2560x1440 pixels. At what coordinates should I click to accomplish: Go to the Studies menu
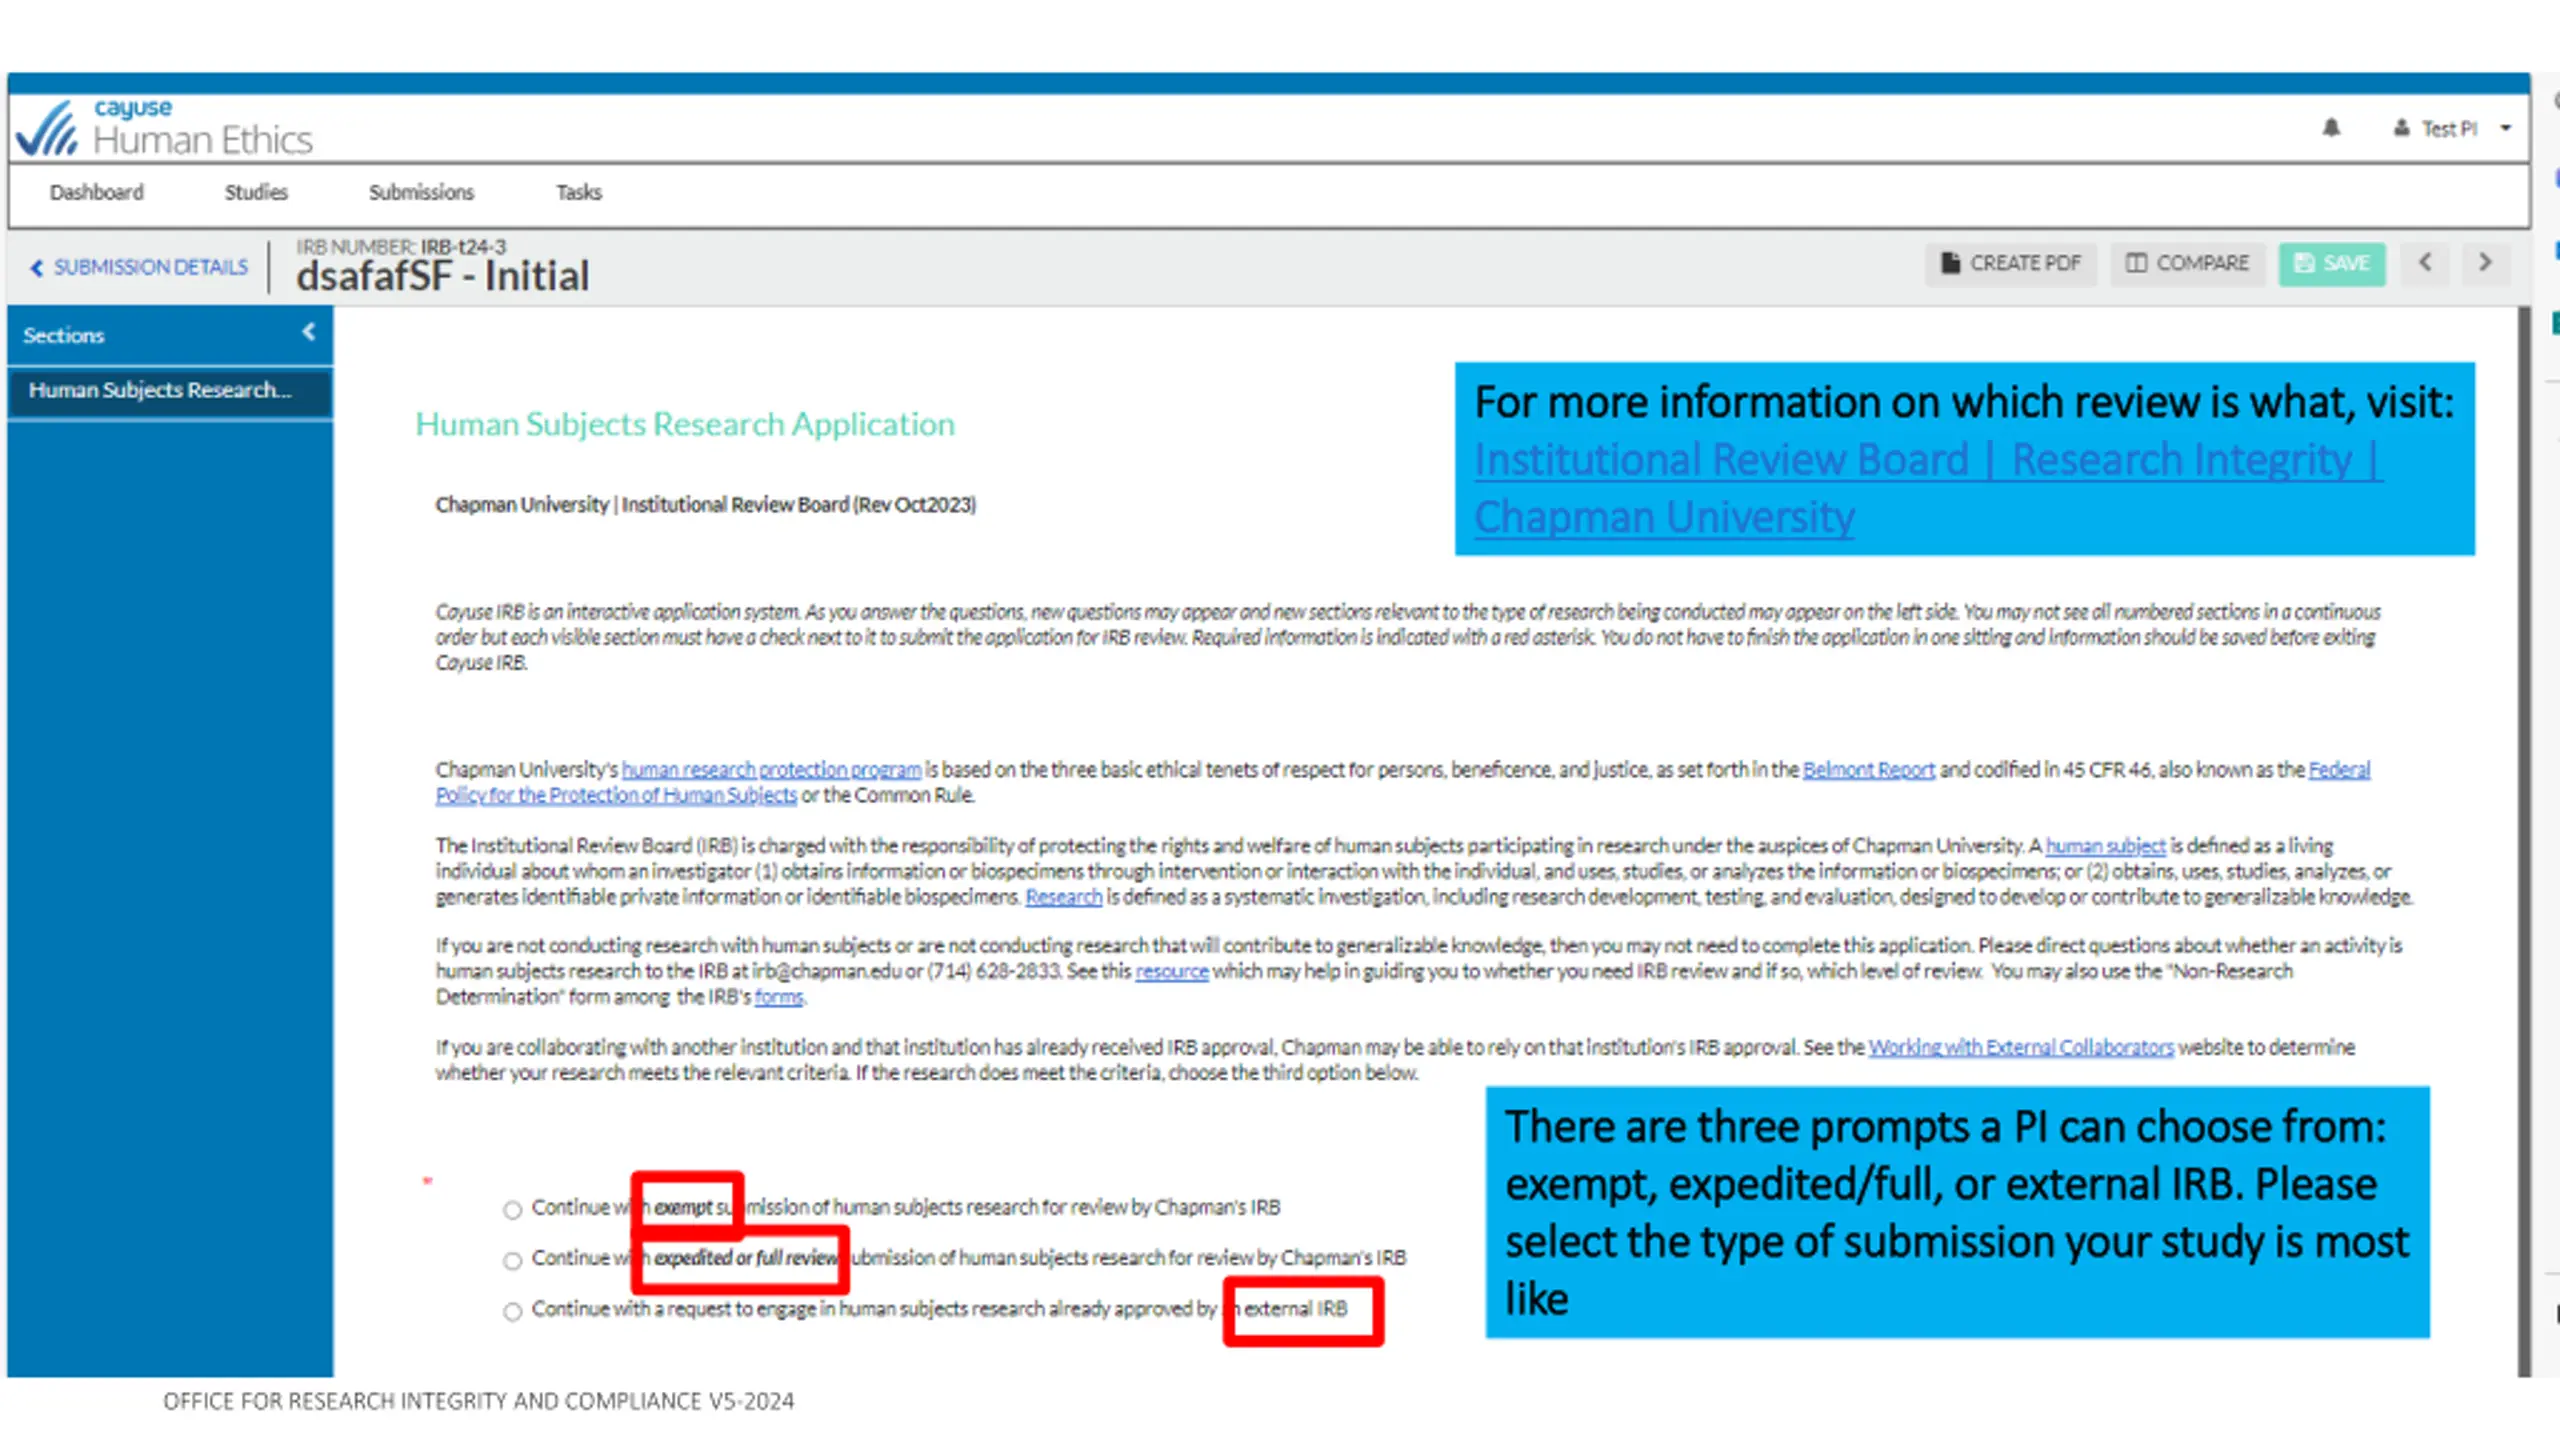(x=256, y=192)
